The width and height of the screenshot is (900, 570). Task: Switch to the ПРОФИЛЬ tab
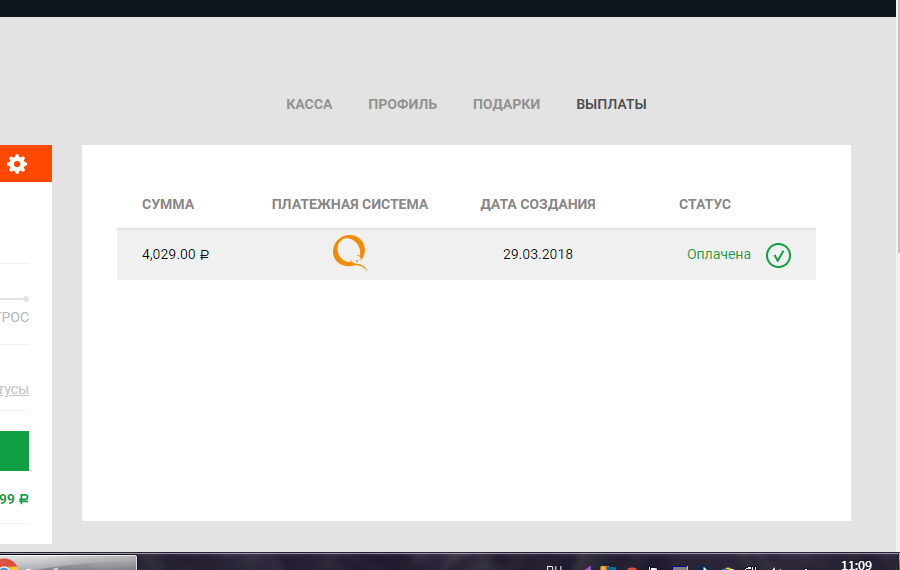(402, 104)
